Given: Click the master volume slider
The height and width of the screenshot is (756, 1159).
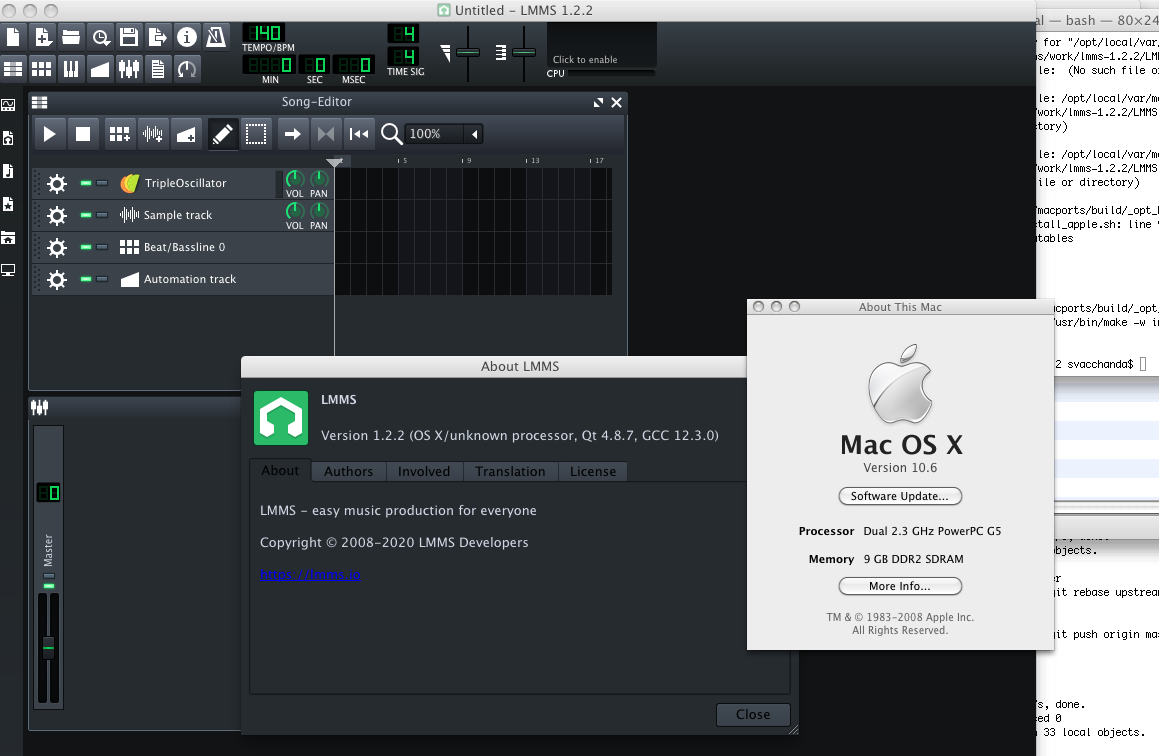Looking at the screenshot, I should click(47, 649).
